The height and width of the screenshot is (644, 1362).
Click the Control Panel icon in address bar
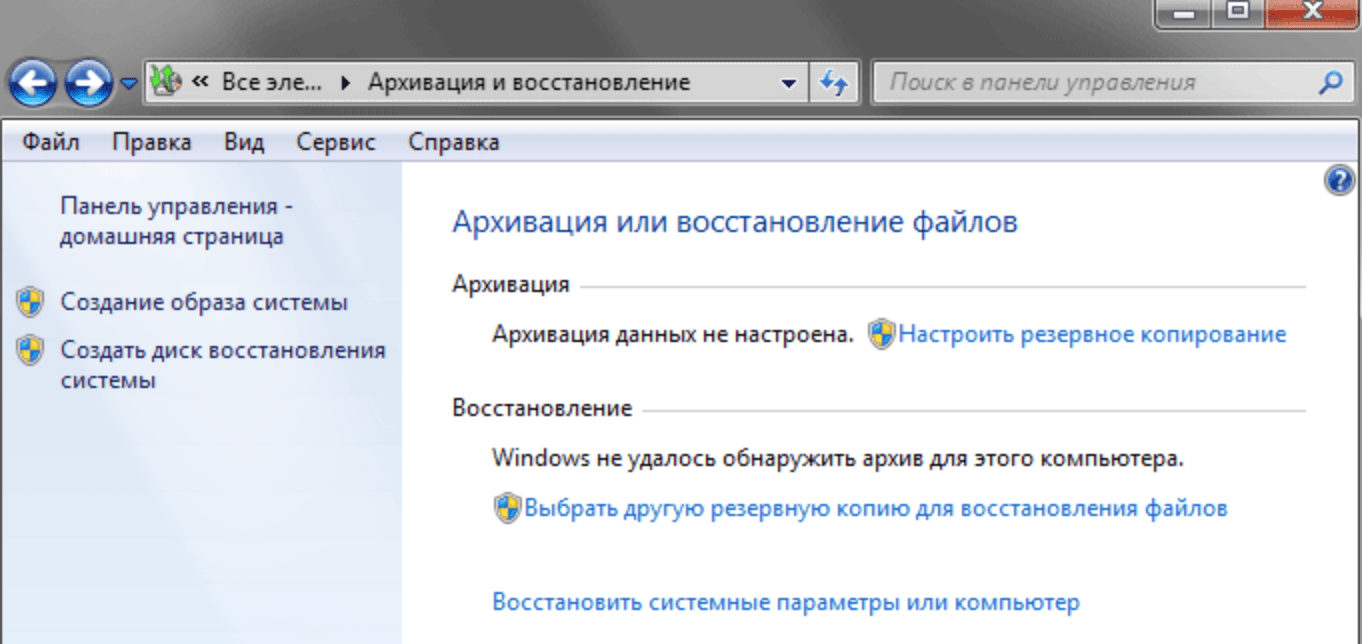[x=166, y=82]
